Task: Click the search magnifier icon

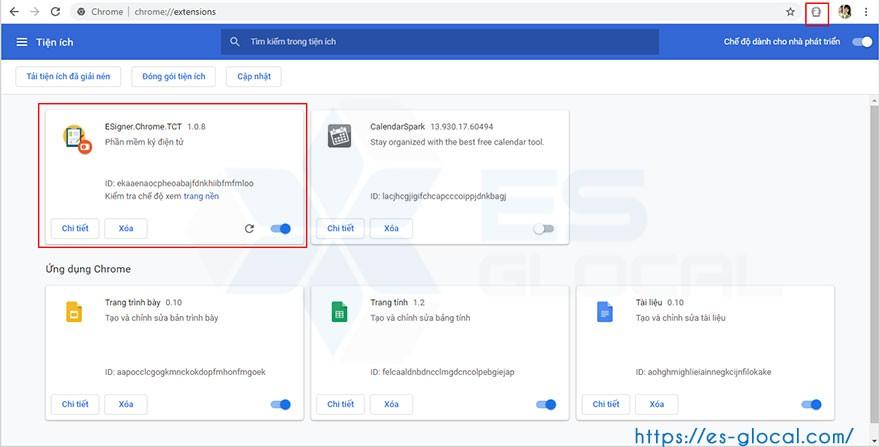Action: (x=235, y=42)
